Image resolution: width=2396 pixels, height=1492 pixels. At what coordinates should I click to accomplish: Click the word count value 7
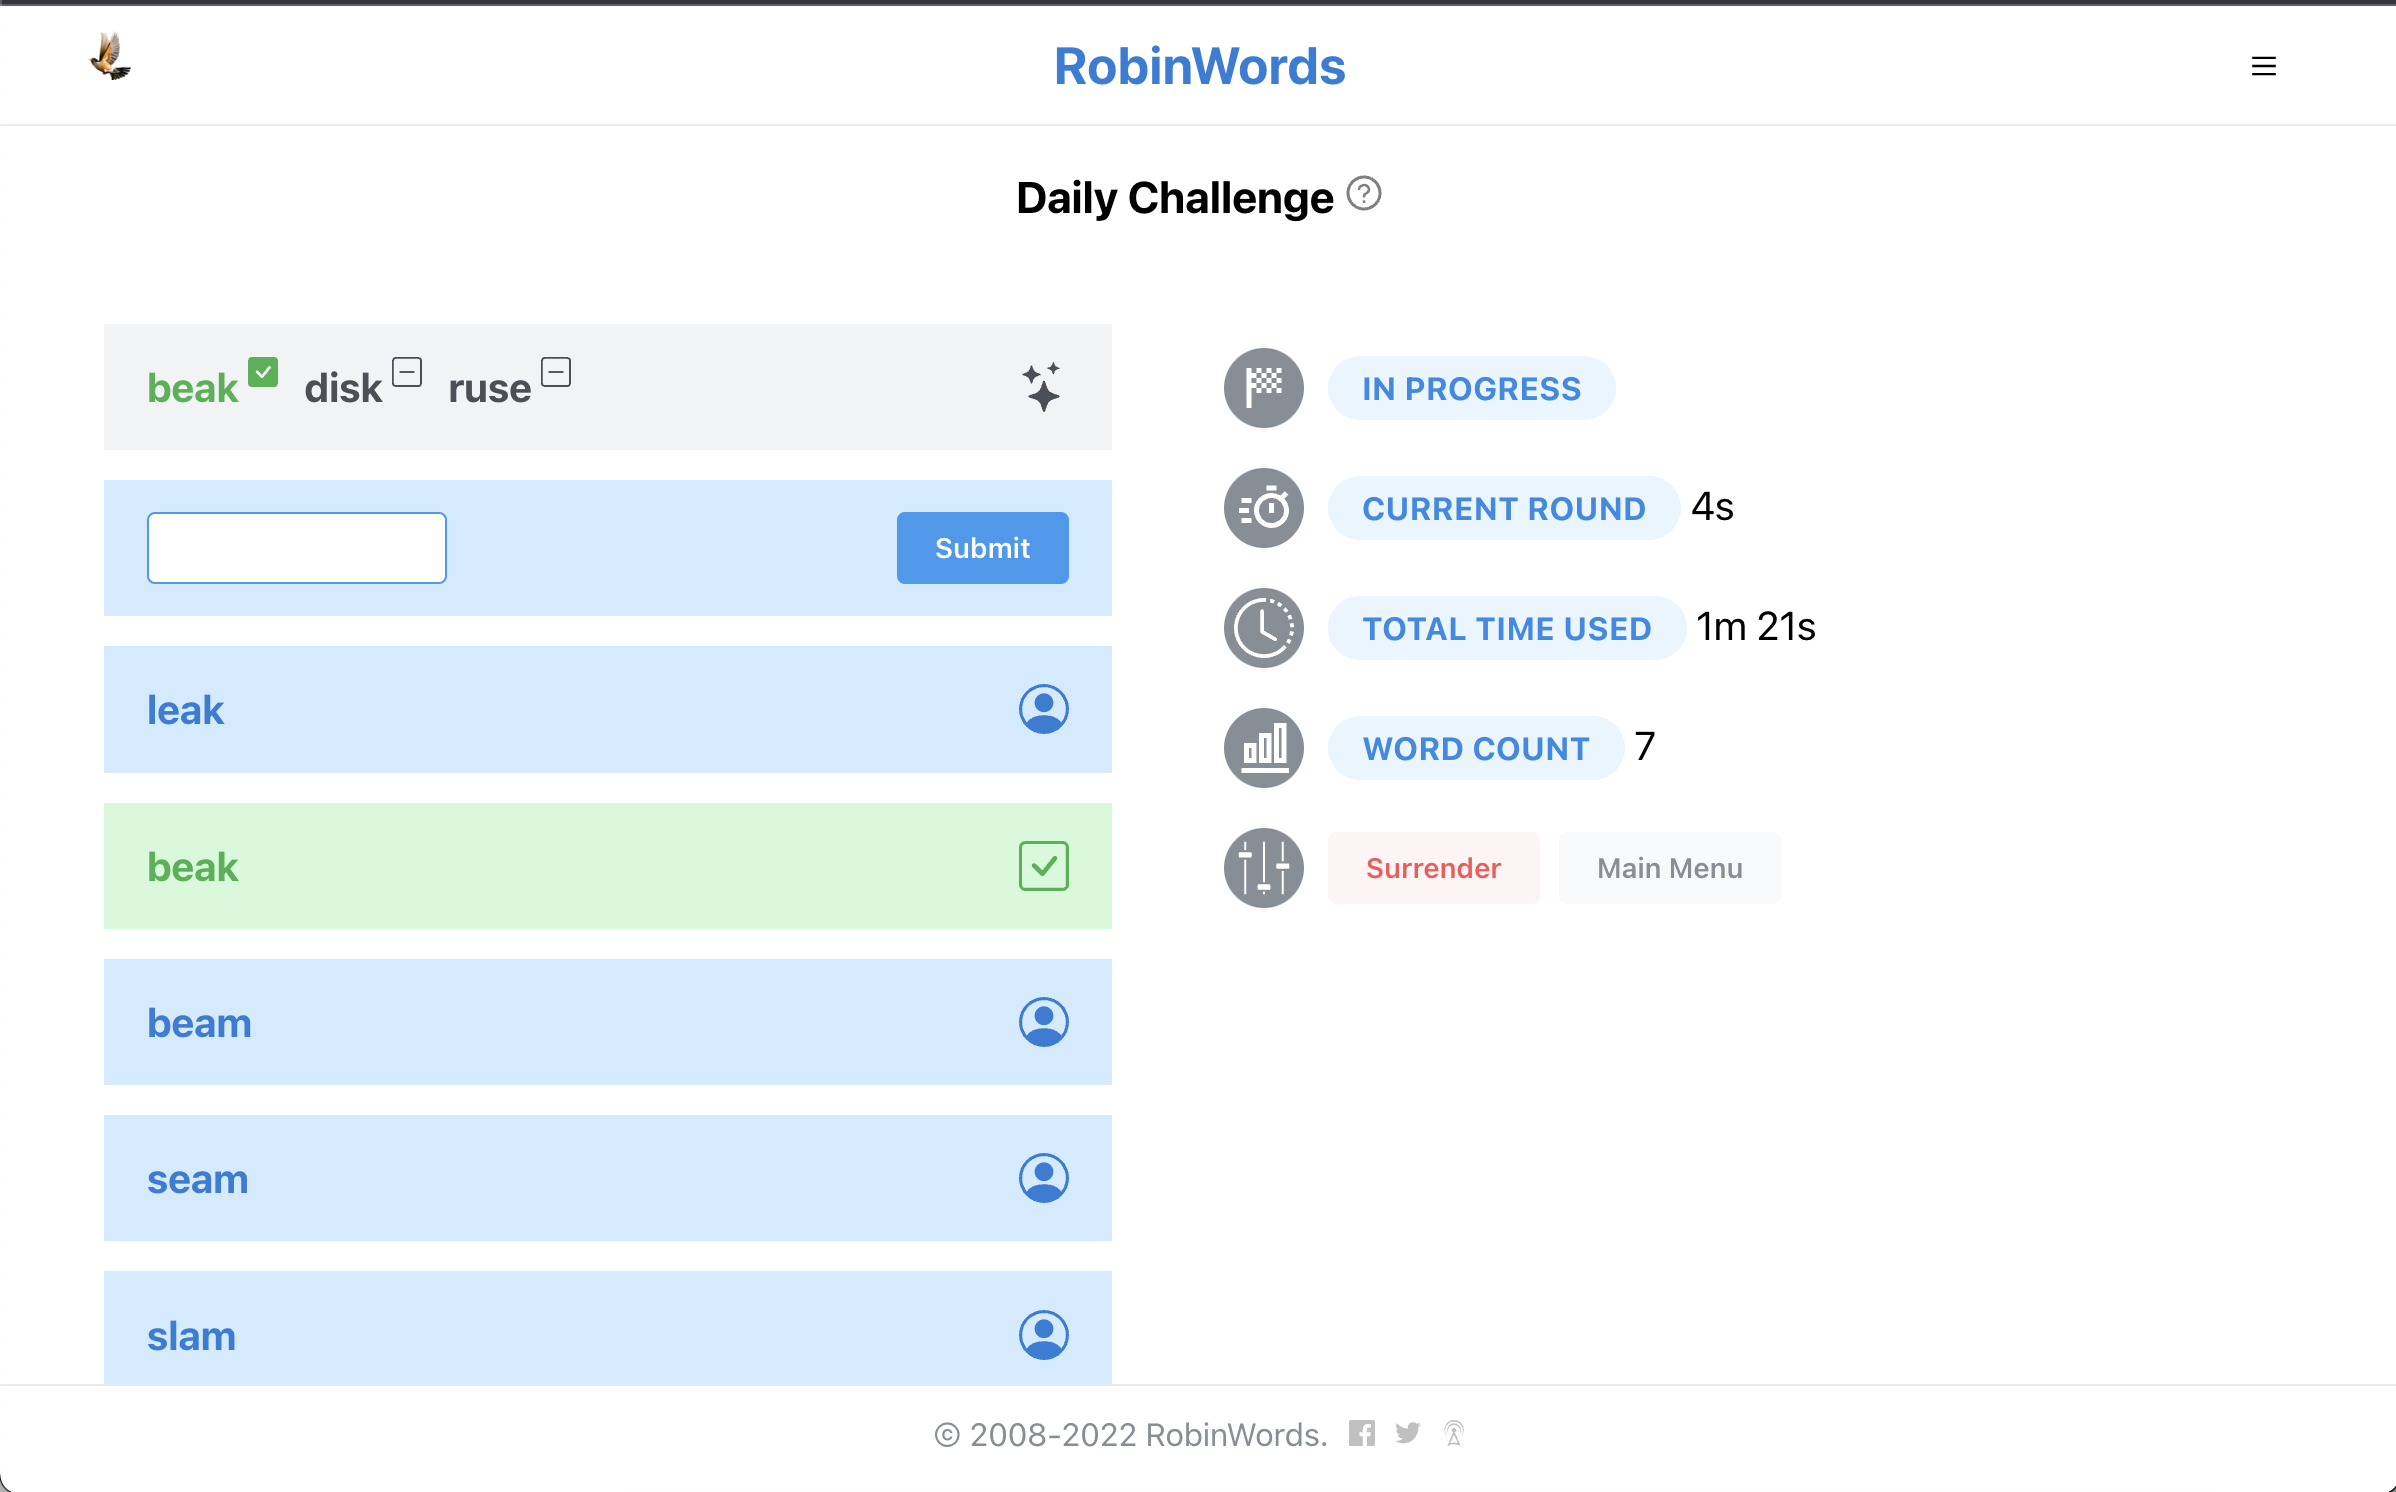coord(1644,747)
